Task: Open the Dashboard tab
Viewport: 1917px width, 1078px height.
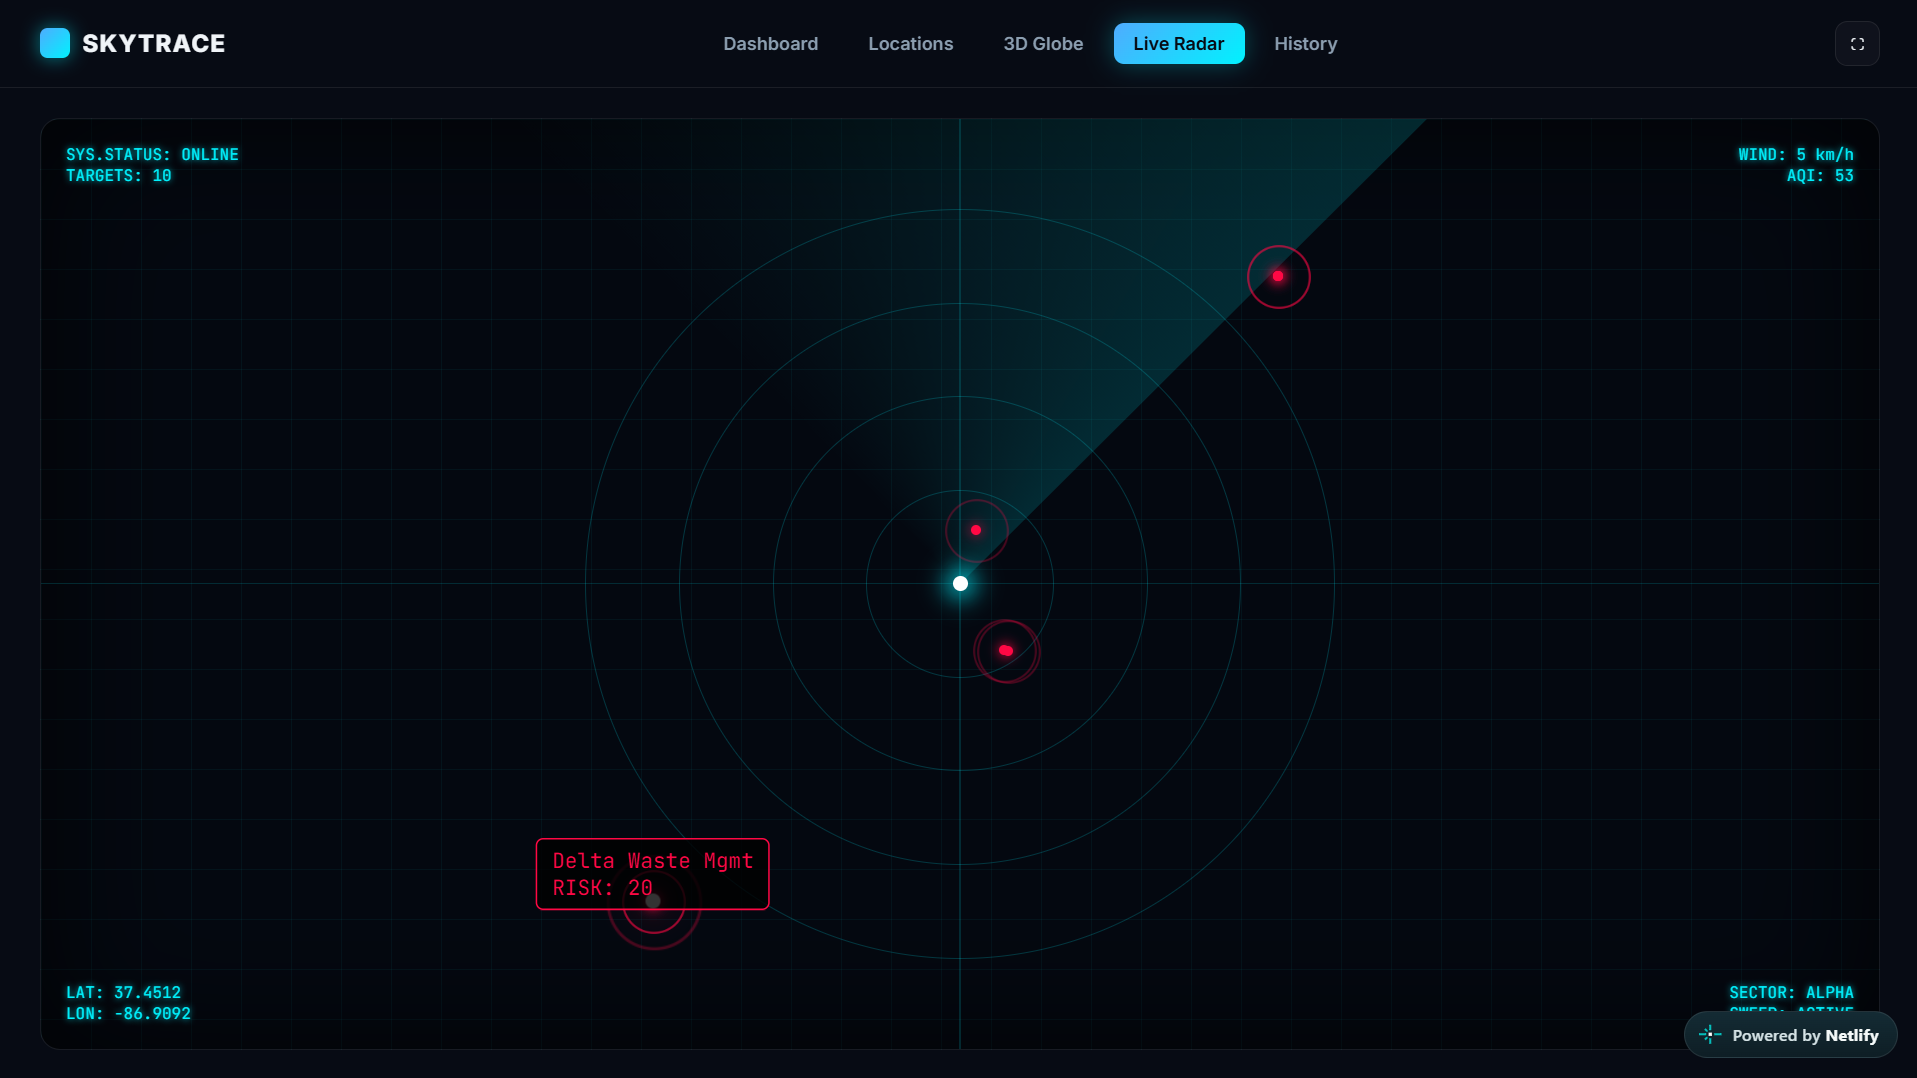Action: tap(770, 44)
